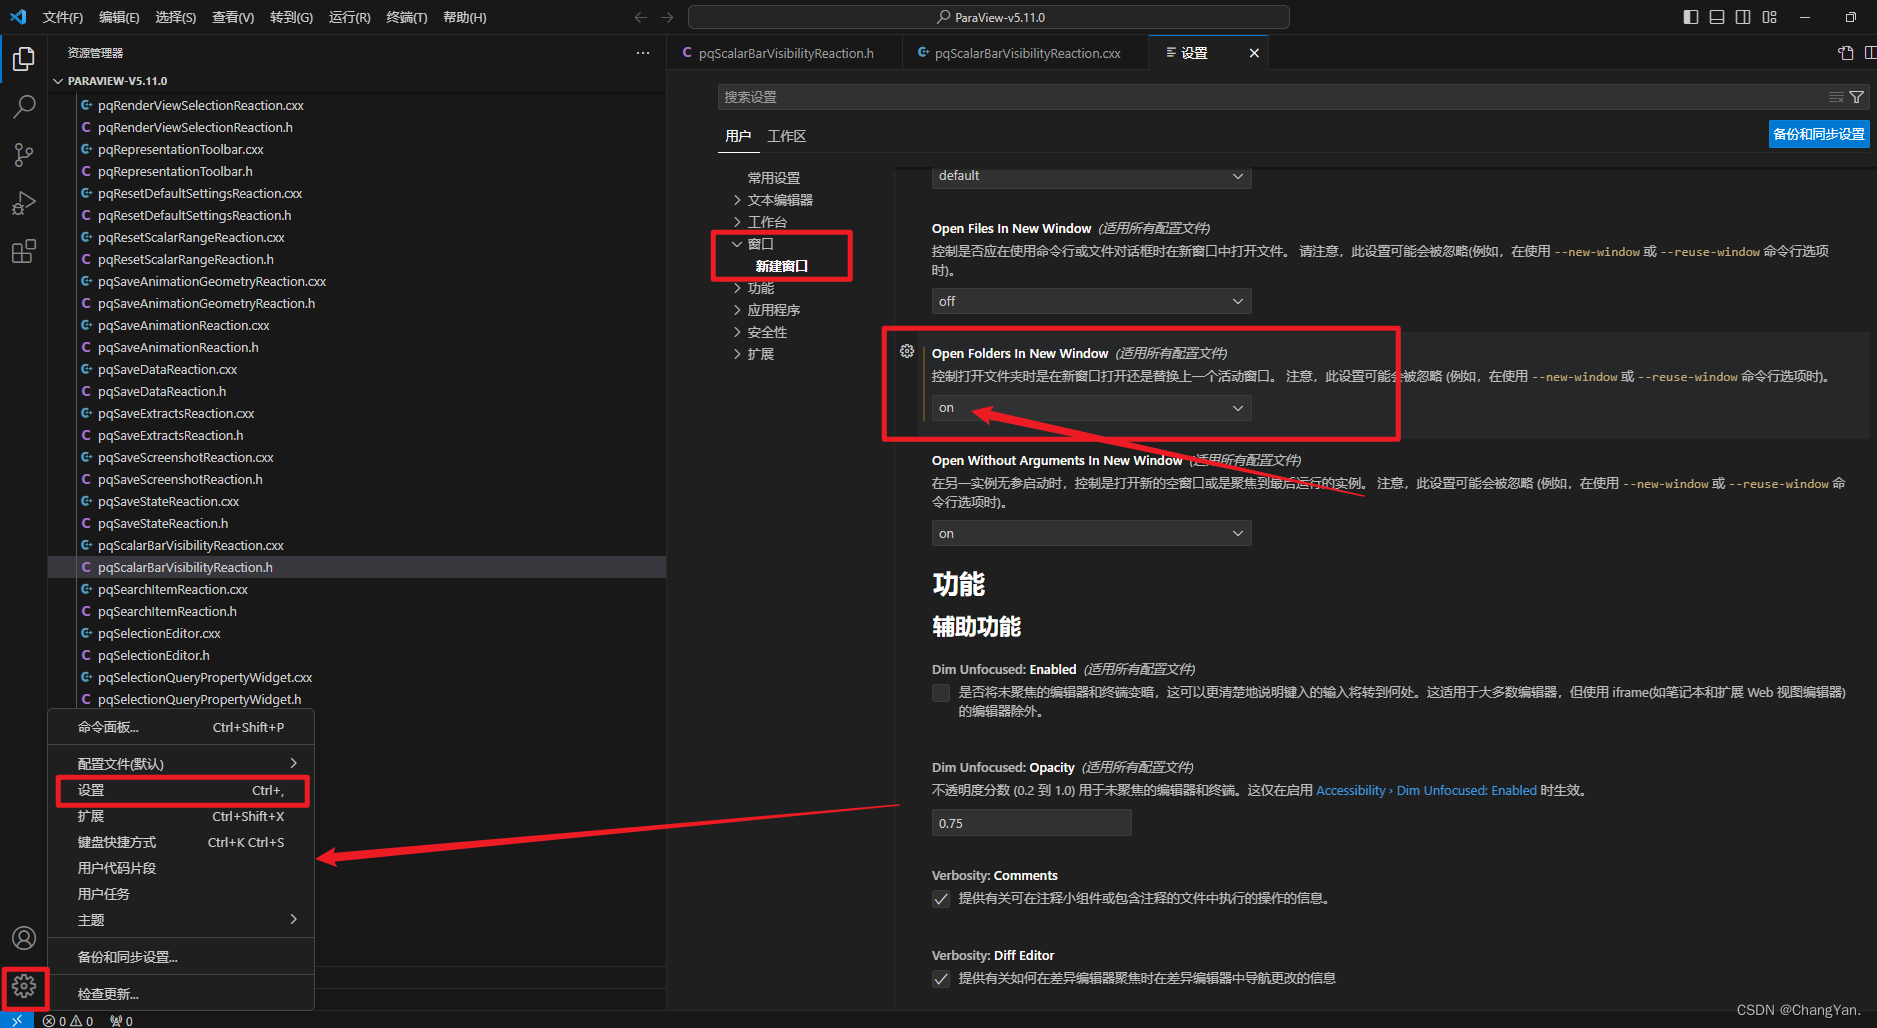The height and width of the screenshot is (1028, 1877).
Task: Open pqSelectionEditor.h in explorer
Action: click(154, 655)
